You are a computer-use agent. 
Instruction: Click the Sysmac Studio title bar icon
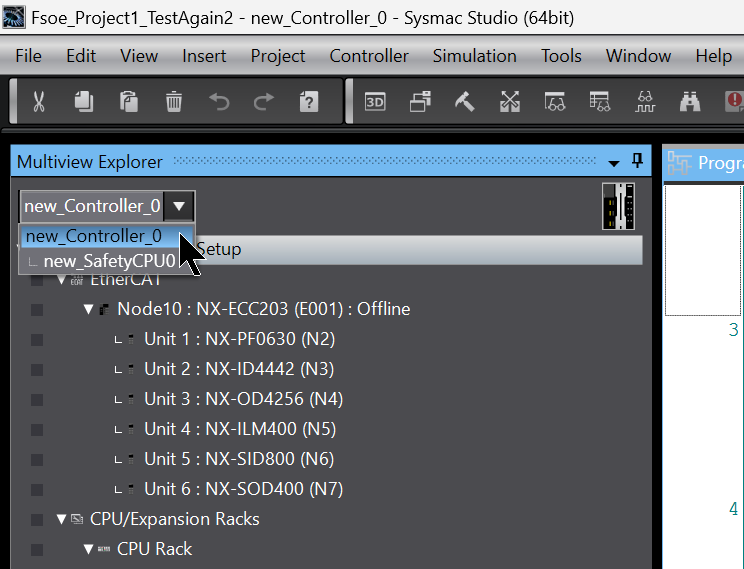click(14, 18)
